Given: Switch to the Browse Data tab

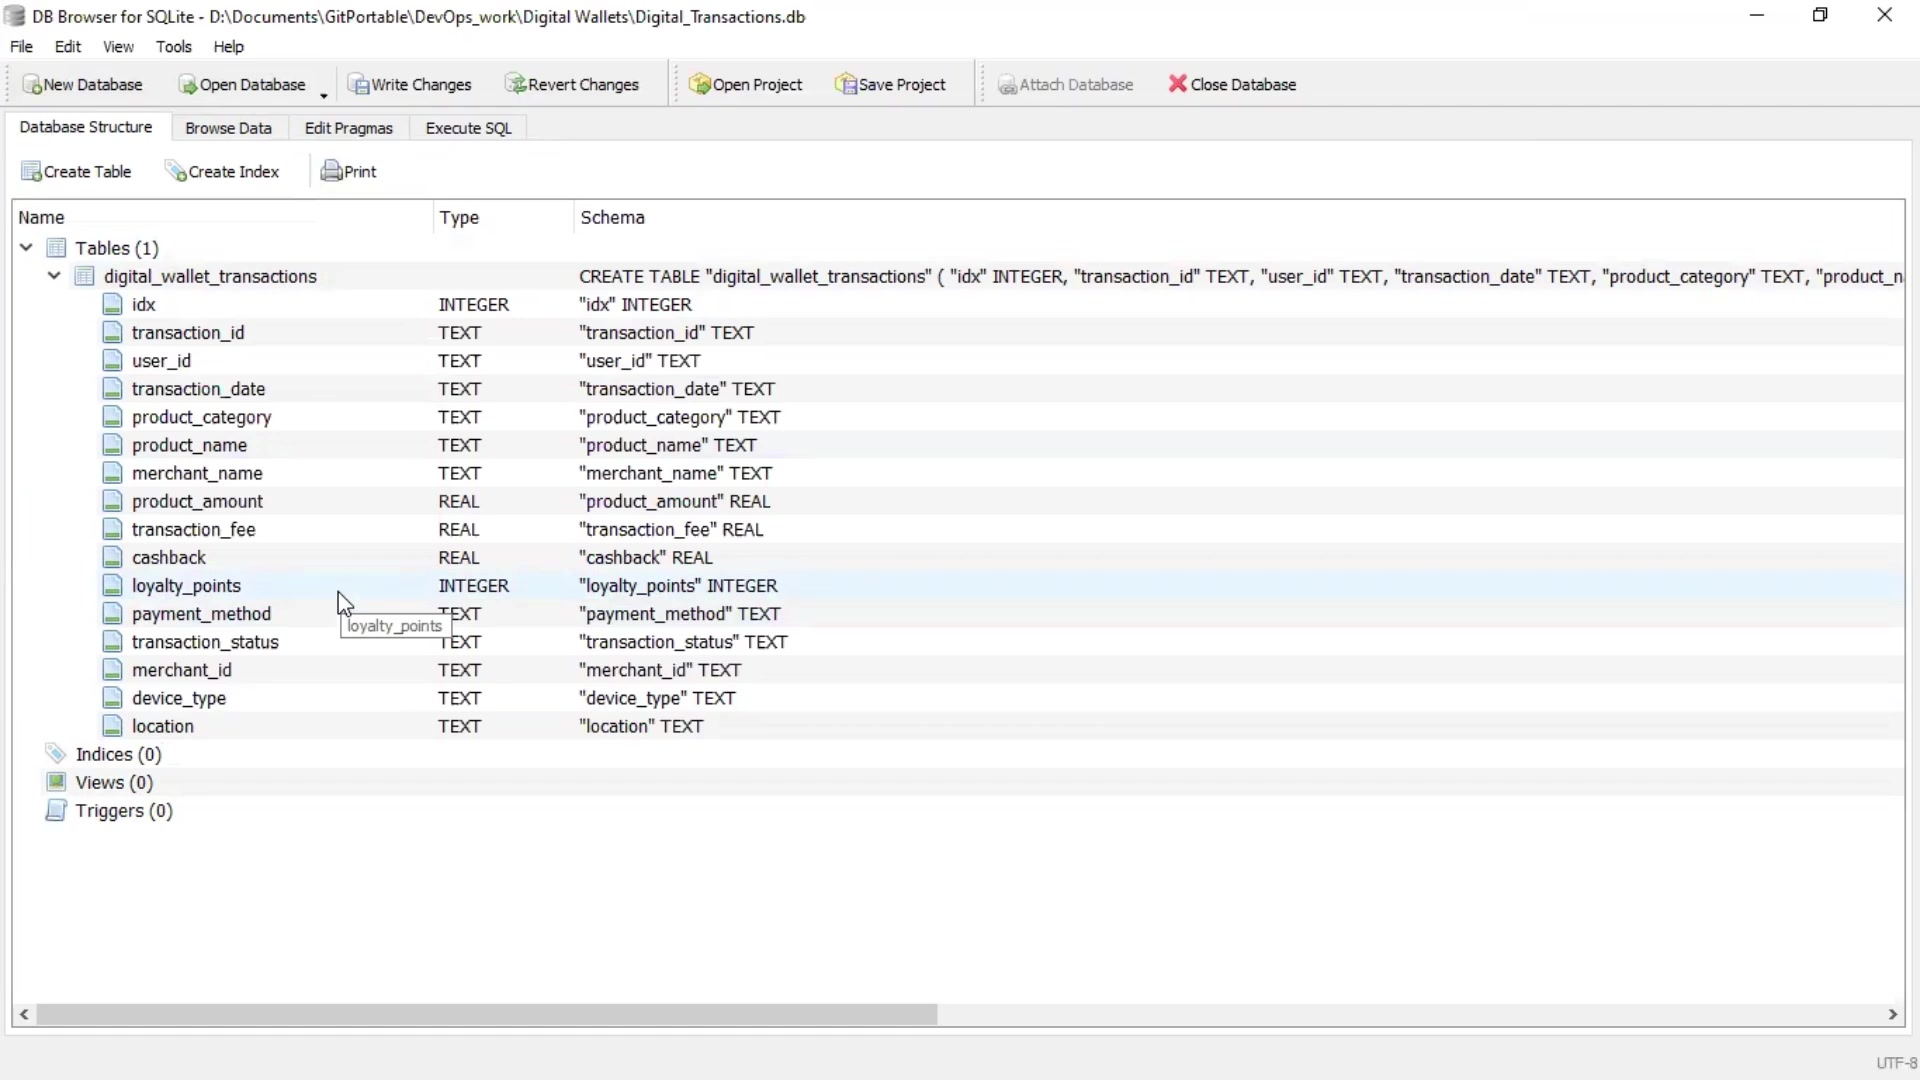Looking at the screenshot, I should (228, 128).
